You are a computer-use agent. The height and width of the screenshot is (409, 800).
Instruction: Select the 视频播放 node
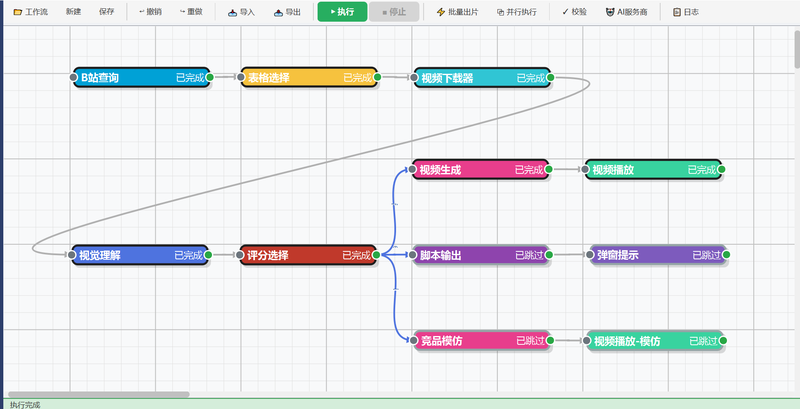pyautogui.click(x=654, y=169)
